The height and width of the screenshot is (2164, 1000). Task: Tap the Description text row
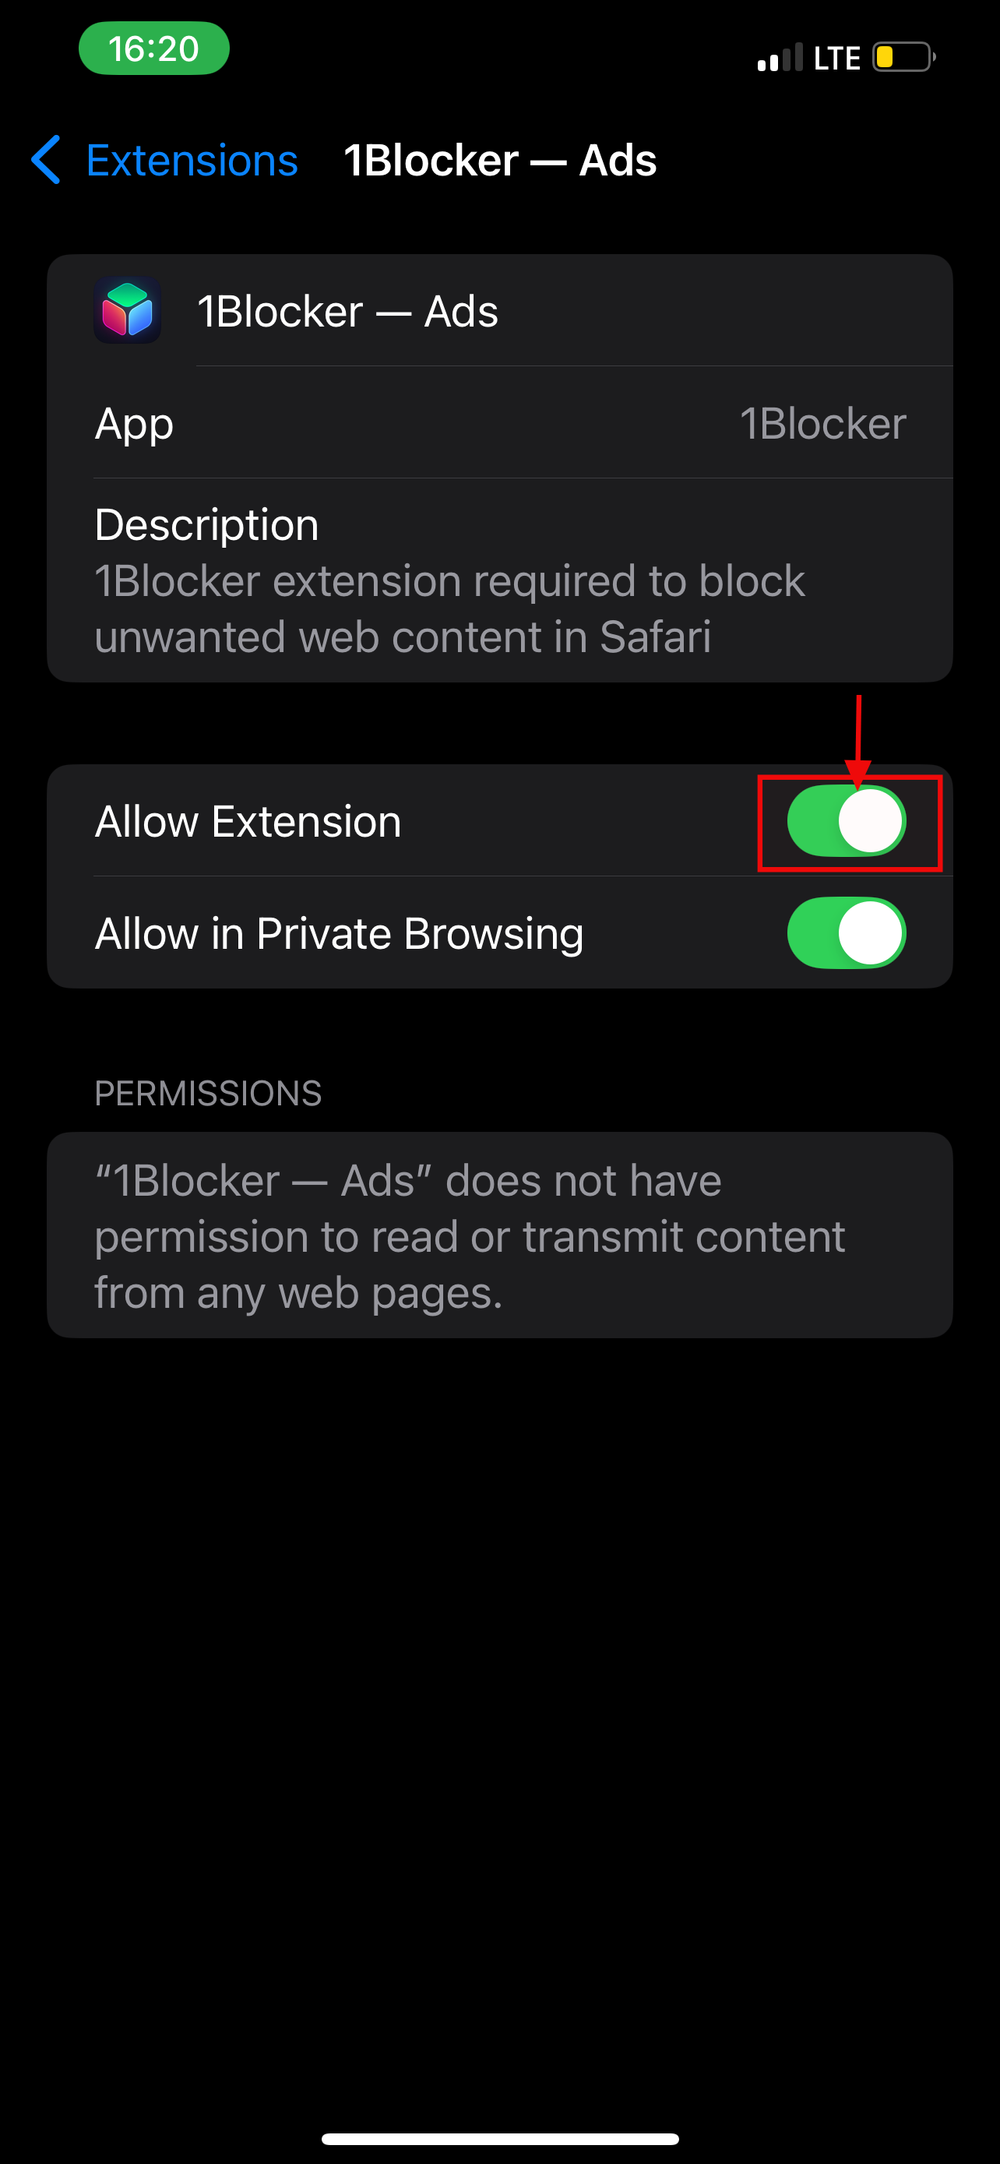point(500,580)
